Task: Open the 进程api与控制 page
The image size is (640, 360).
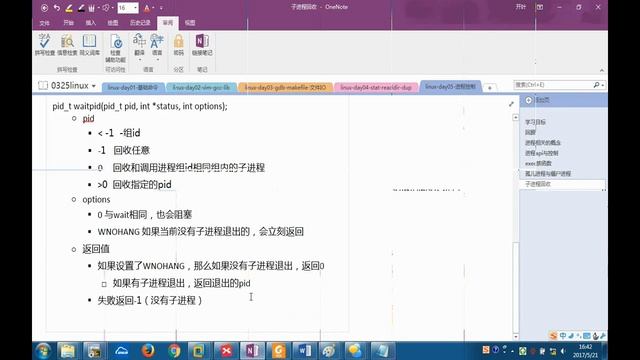Action: click(541, 153)
